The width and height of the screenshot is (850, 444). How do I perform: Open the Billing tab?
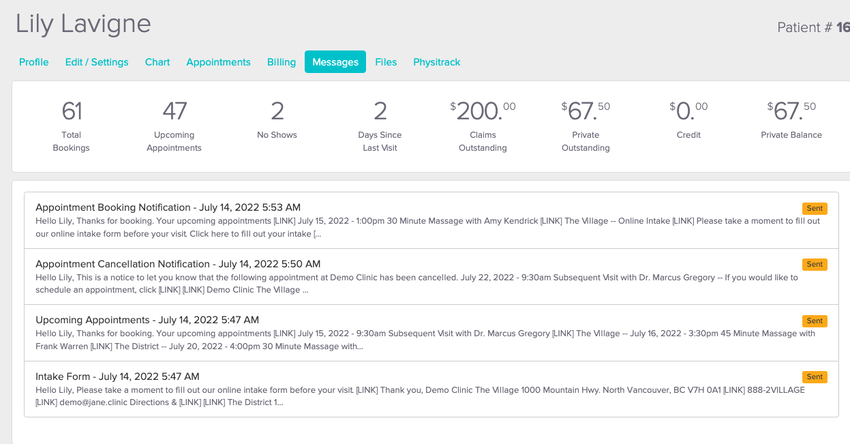point(281,62)
